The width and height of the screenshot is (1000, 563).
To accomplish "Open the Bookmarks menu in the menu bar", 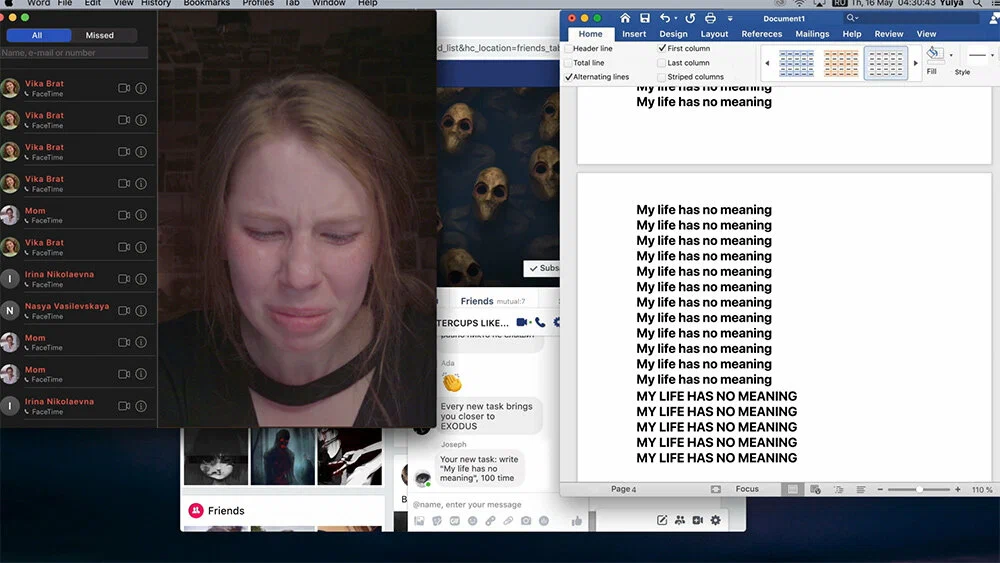I will (x=207, y=3).
